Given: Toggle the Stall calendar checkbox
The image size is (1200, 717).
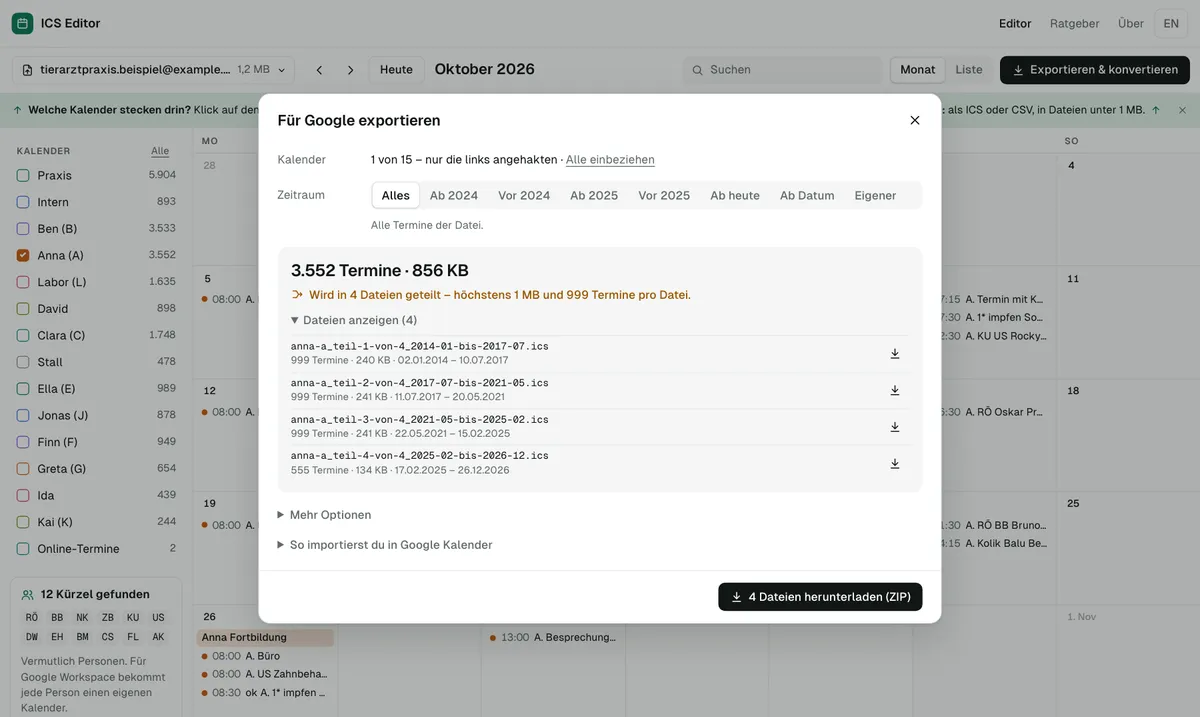Looking at the screenshot, I should point(23,362).
